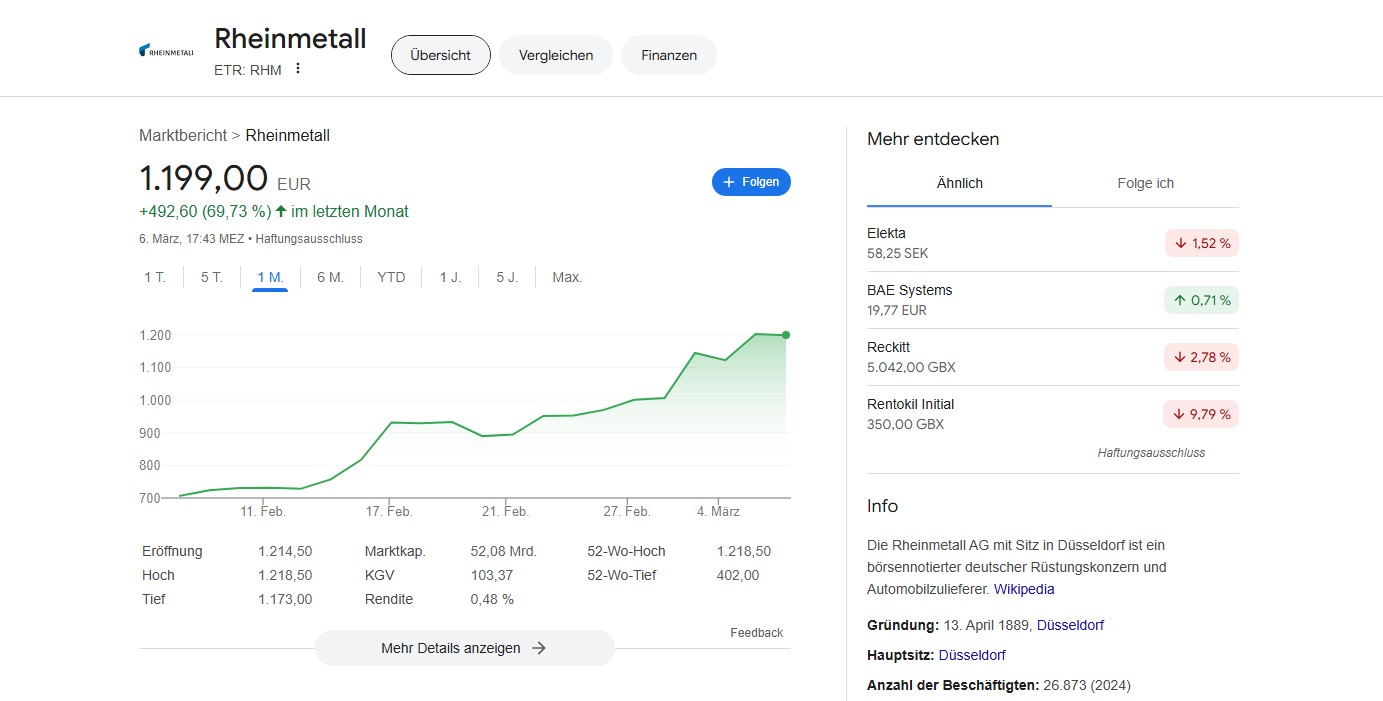
Task: Click the Rheinmetall company logo
Action: 166,51
